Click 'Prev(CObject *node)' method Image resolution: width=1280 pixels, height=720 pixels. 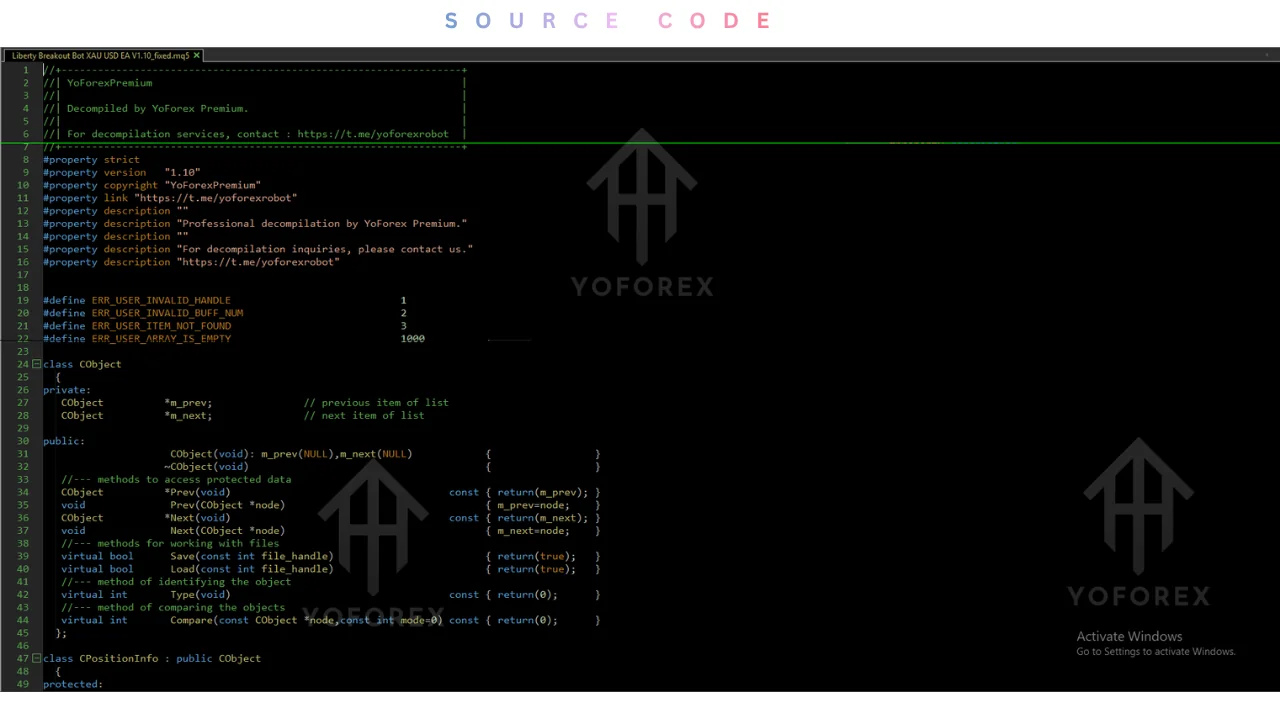pyautogui.click(x=227, y=505)
